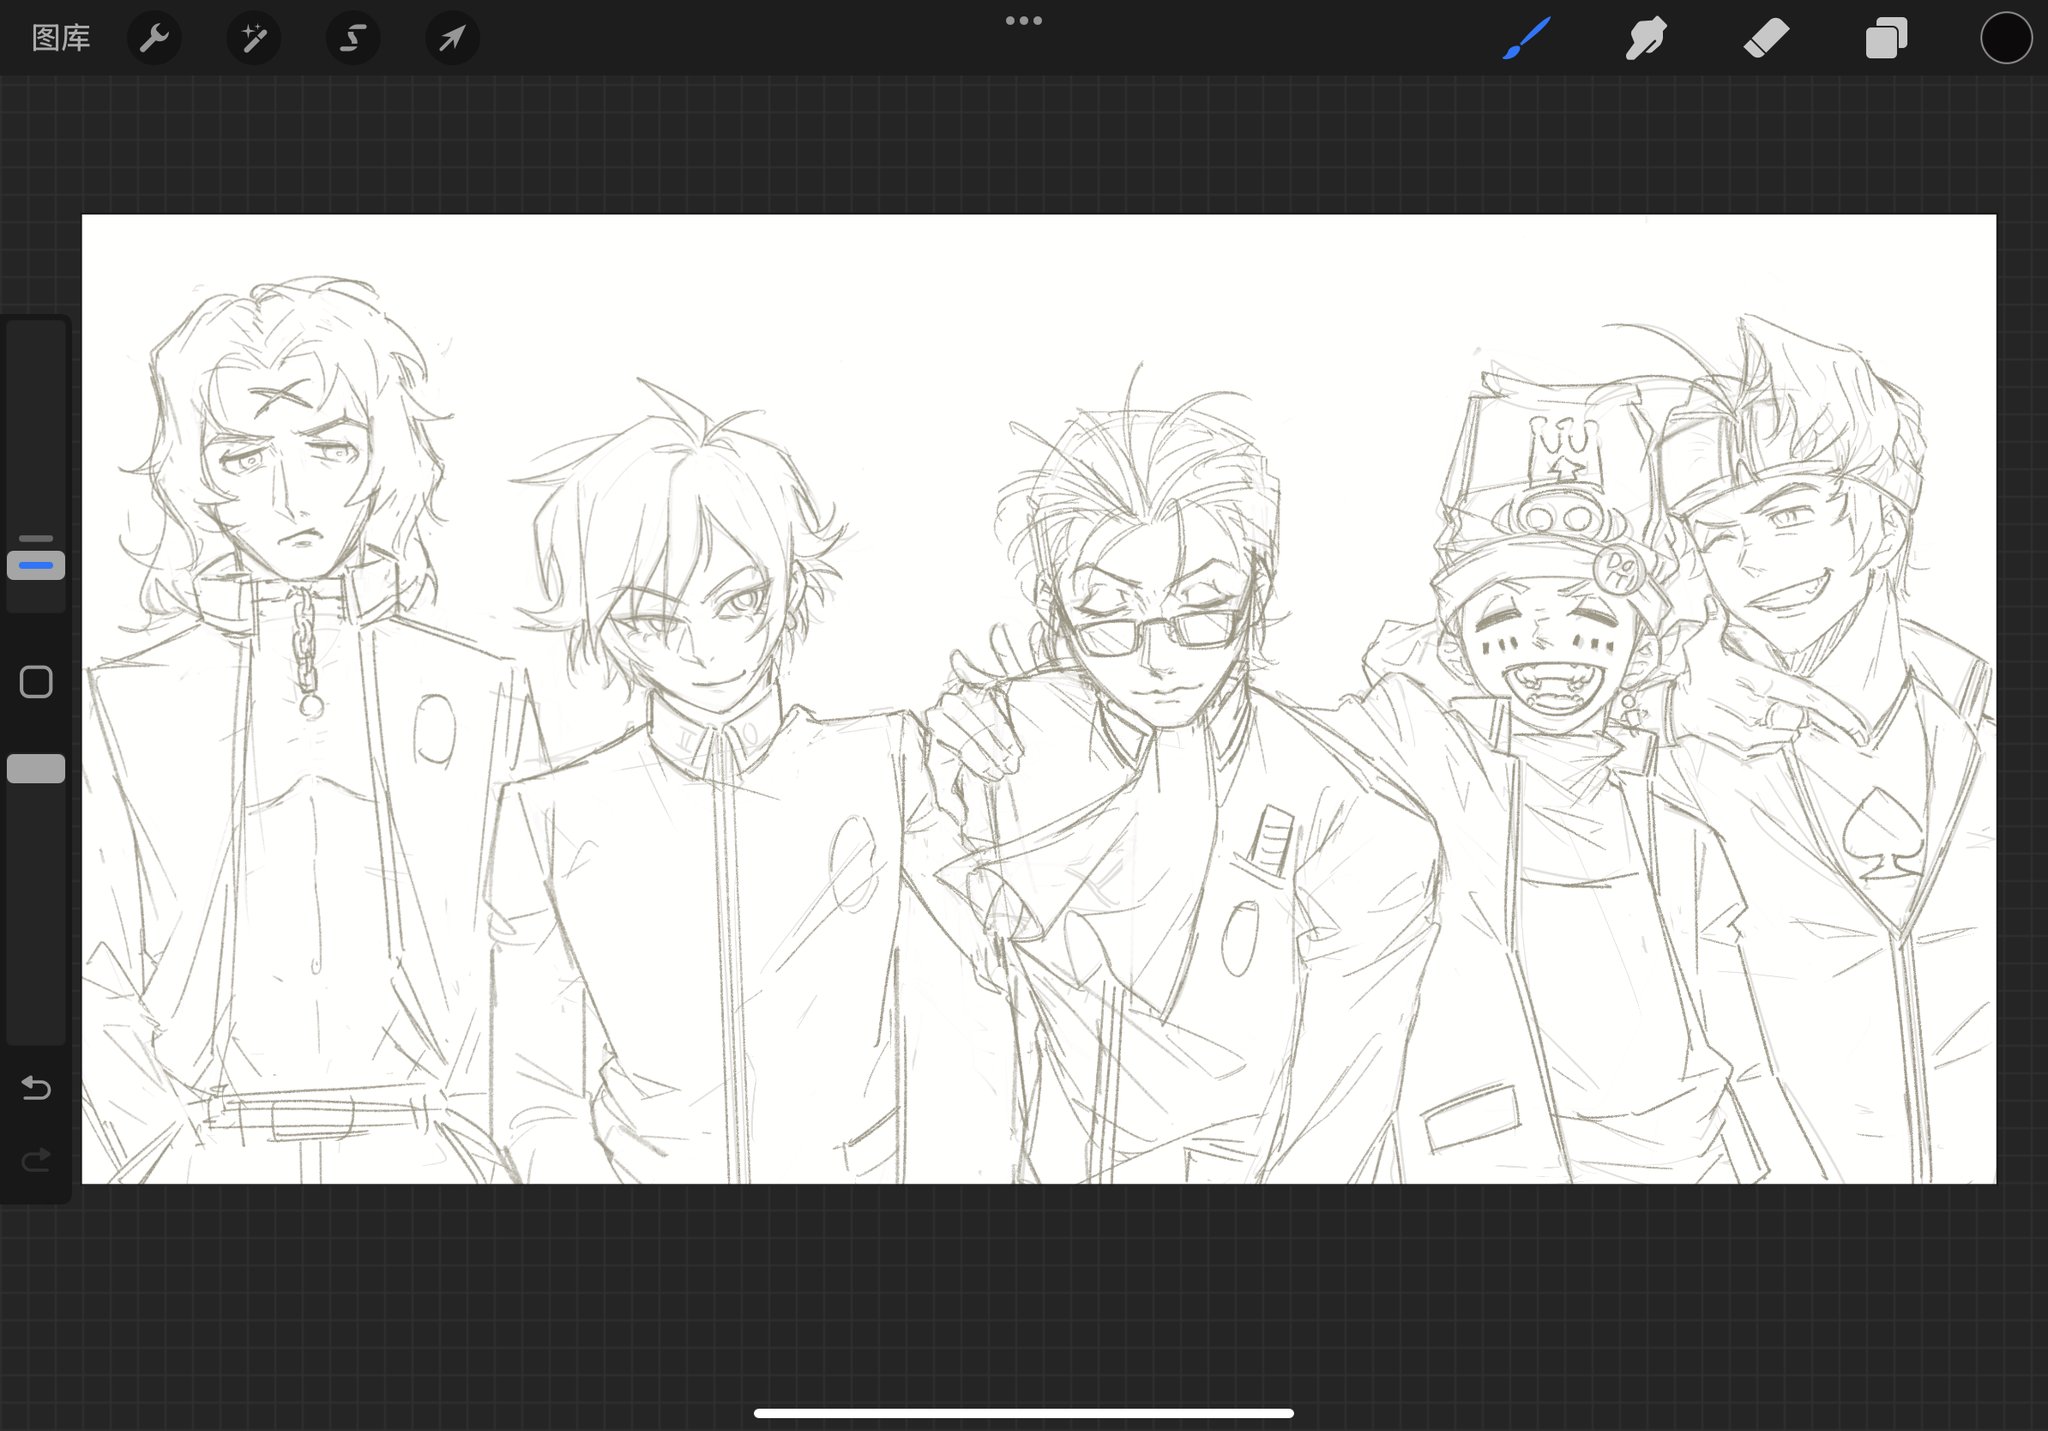Tap the three-dot multitasking menu
This screenshot has height=1431, width=2048.
(x=1024, y=21)
